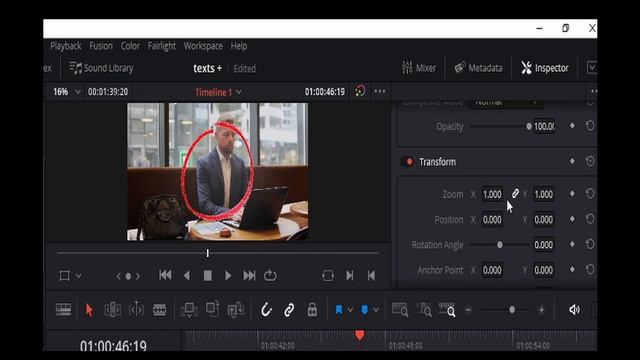Click the viewer bypass color grades icon
Viewport: 640px width, 360px height.
360,91
